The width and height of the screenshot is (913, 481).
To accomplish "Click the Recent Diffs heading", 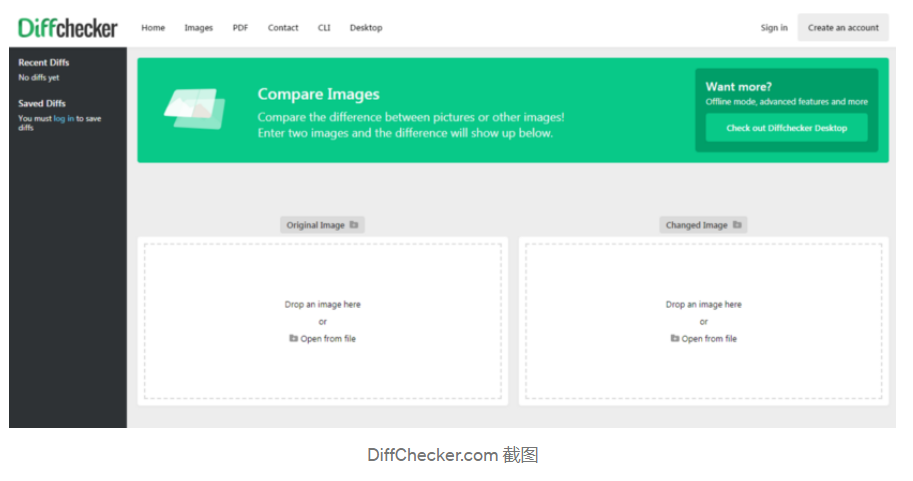I will 44,62.
